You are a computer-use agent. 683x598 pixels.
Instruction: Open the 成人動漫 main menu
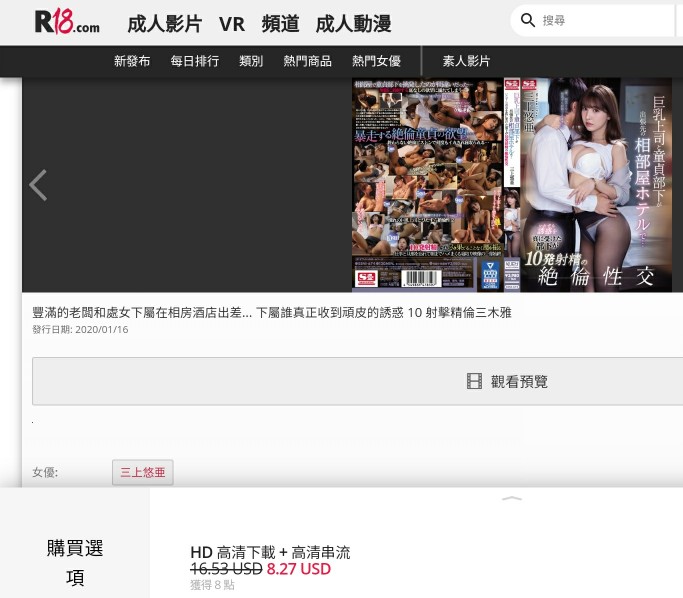pos(353,24)
